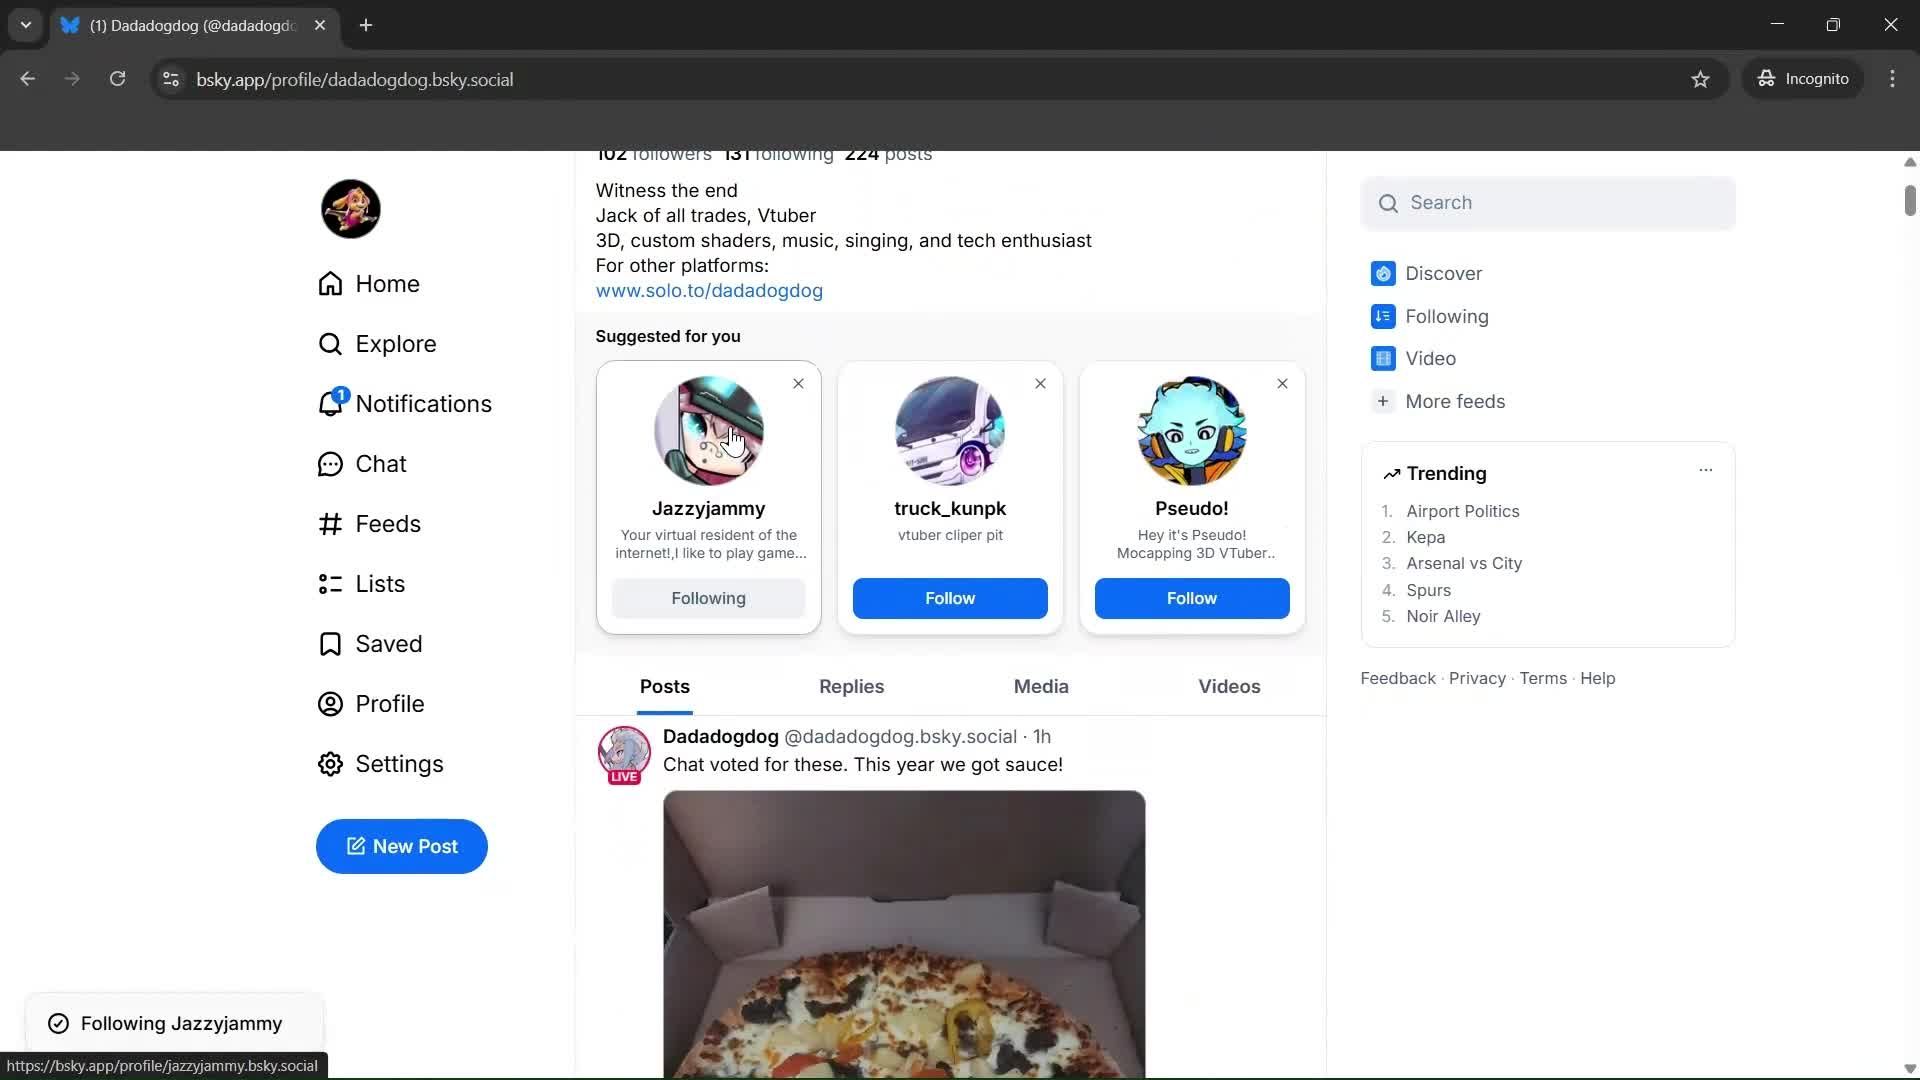1920x1080 pixels.
Task: Click the Search input field
Action: coord(1547,202)
